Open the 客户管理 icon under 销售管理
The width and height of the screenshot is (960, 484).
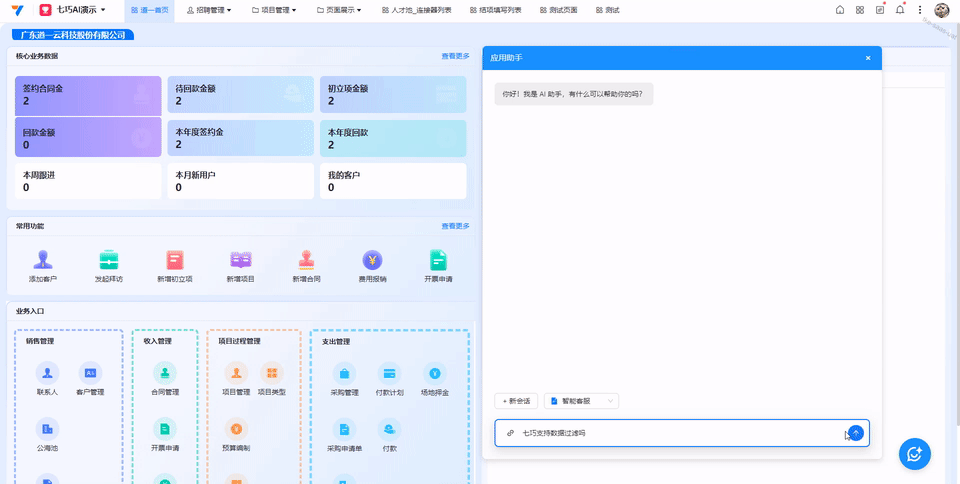point(90,373)
